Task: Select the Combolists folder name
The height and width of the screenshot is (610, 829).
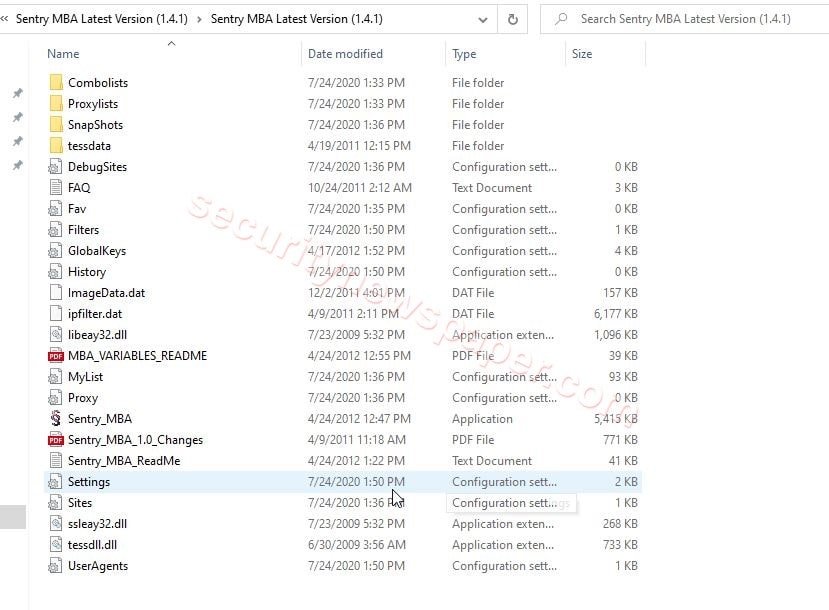Action: pos(98,82)
